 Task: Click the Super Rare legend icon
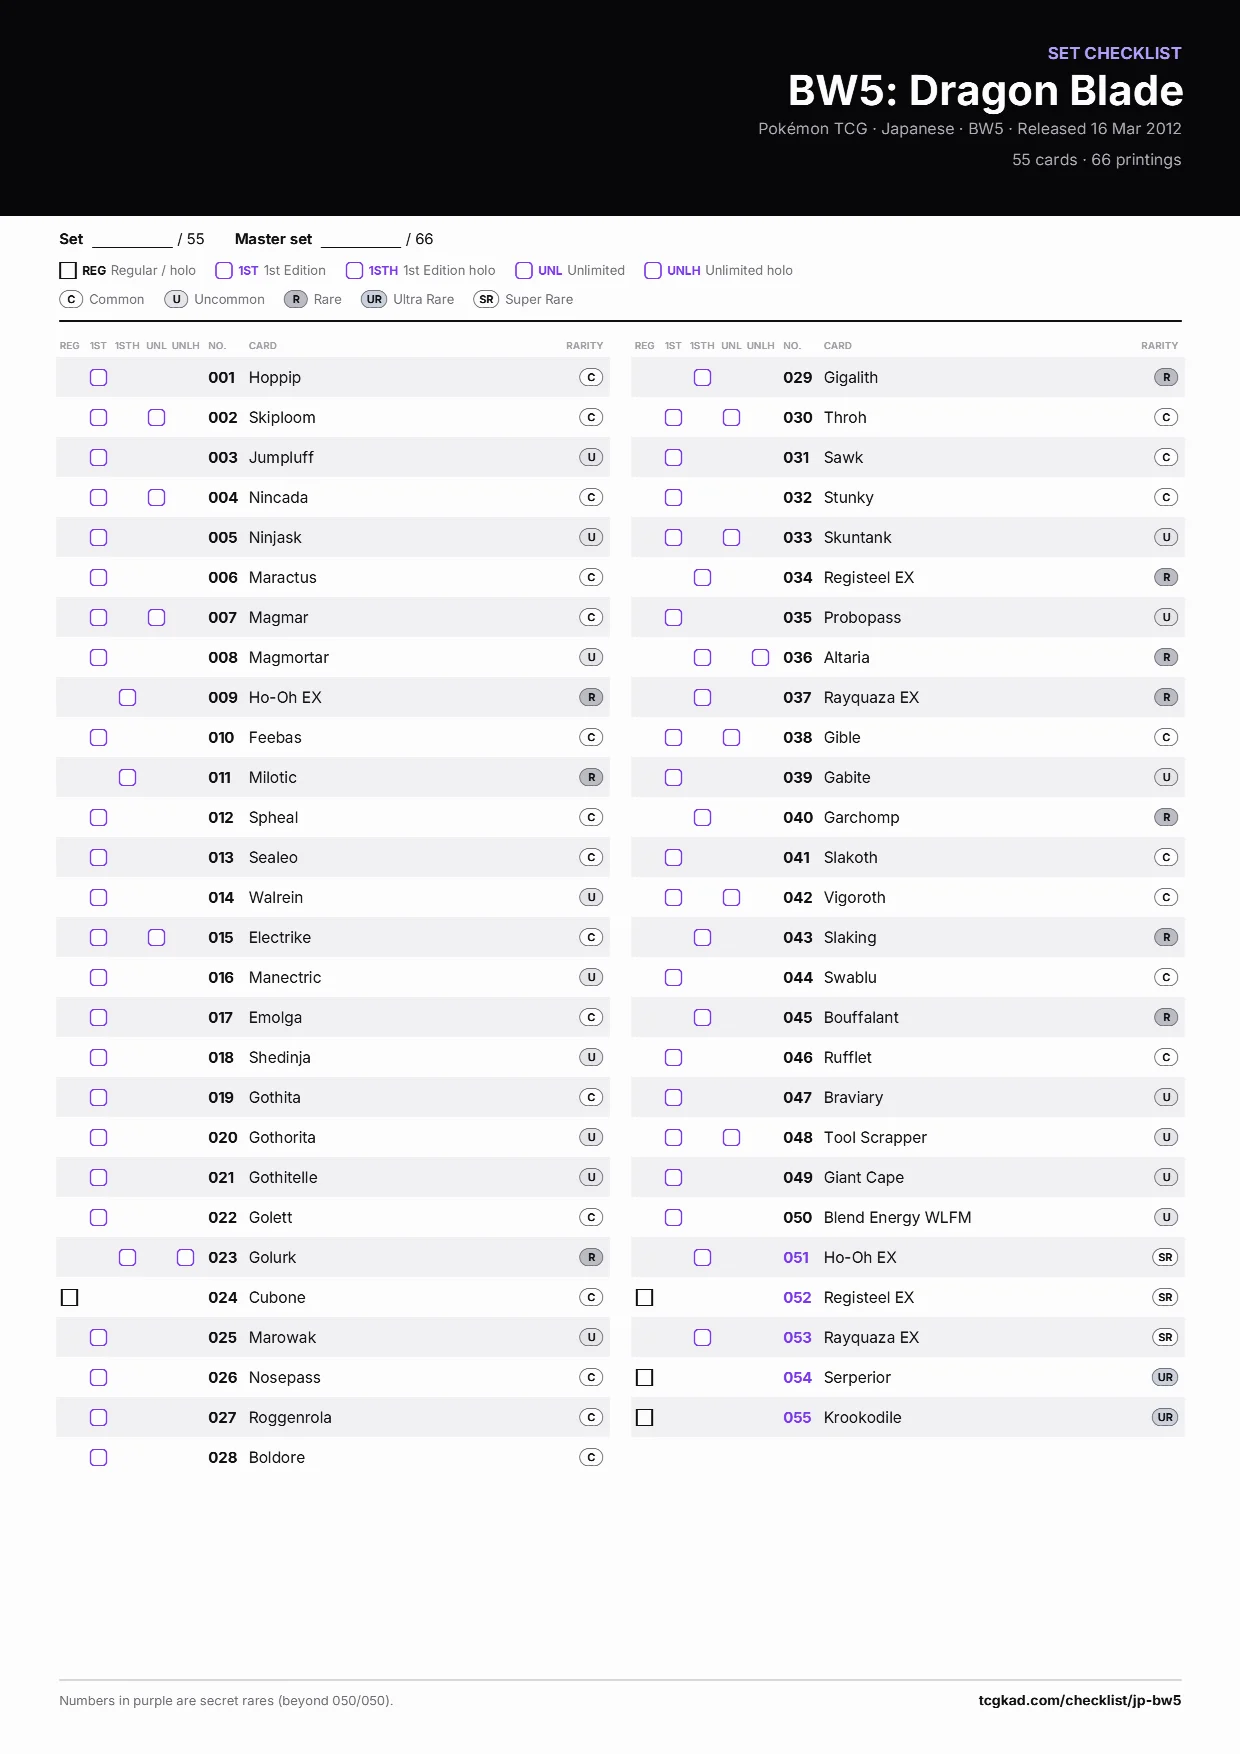coord(486,299)
